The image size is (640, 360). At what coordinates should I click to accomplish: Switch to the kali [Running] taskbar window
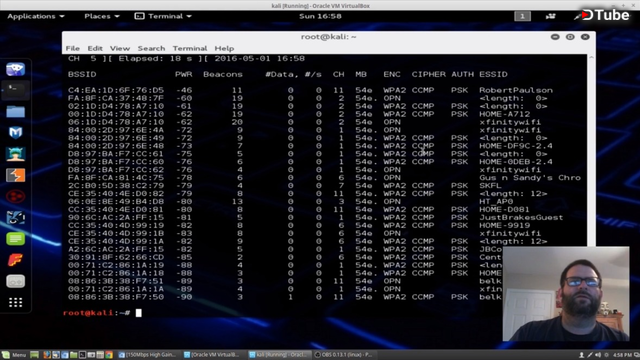(x=279, y=355)
